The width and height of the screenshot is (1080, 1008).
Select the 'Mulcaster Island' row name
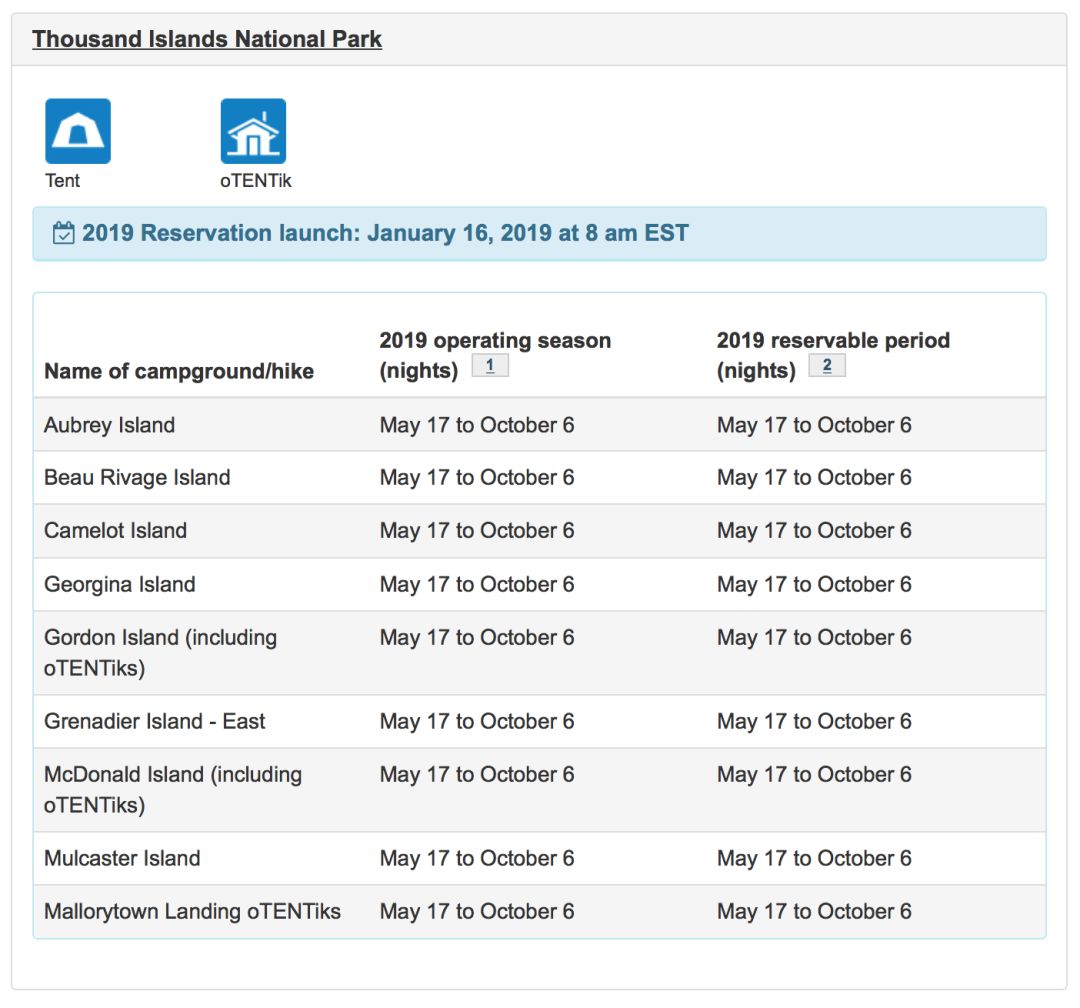pos(122,858)
